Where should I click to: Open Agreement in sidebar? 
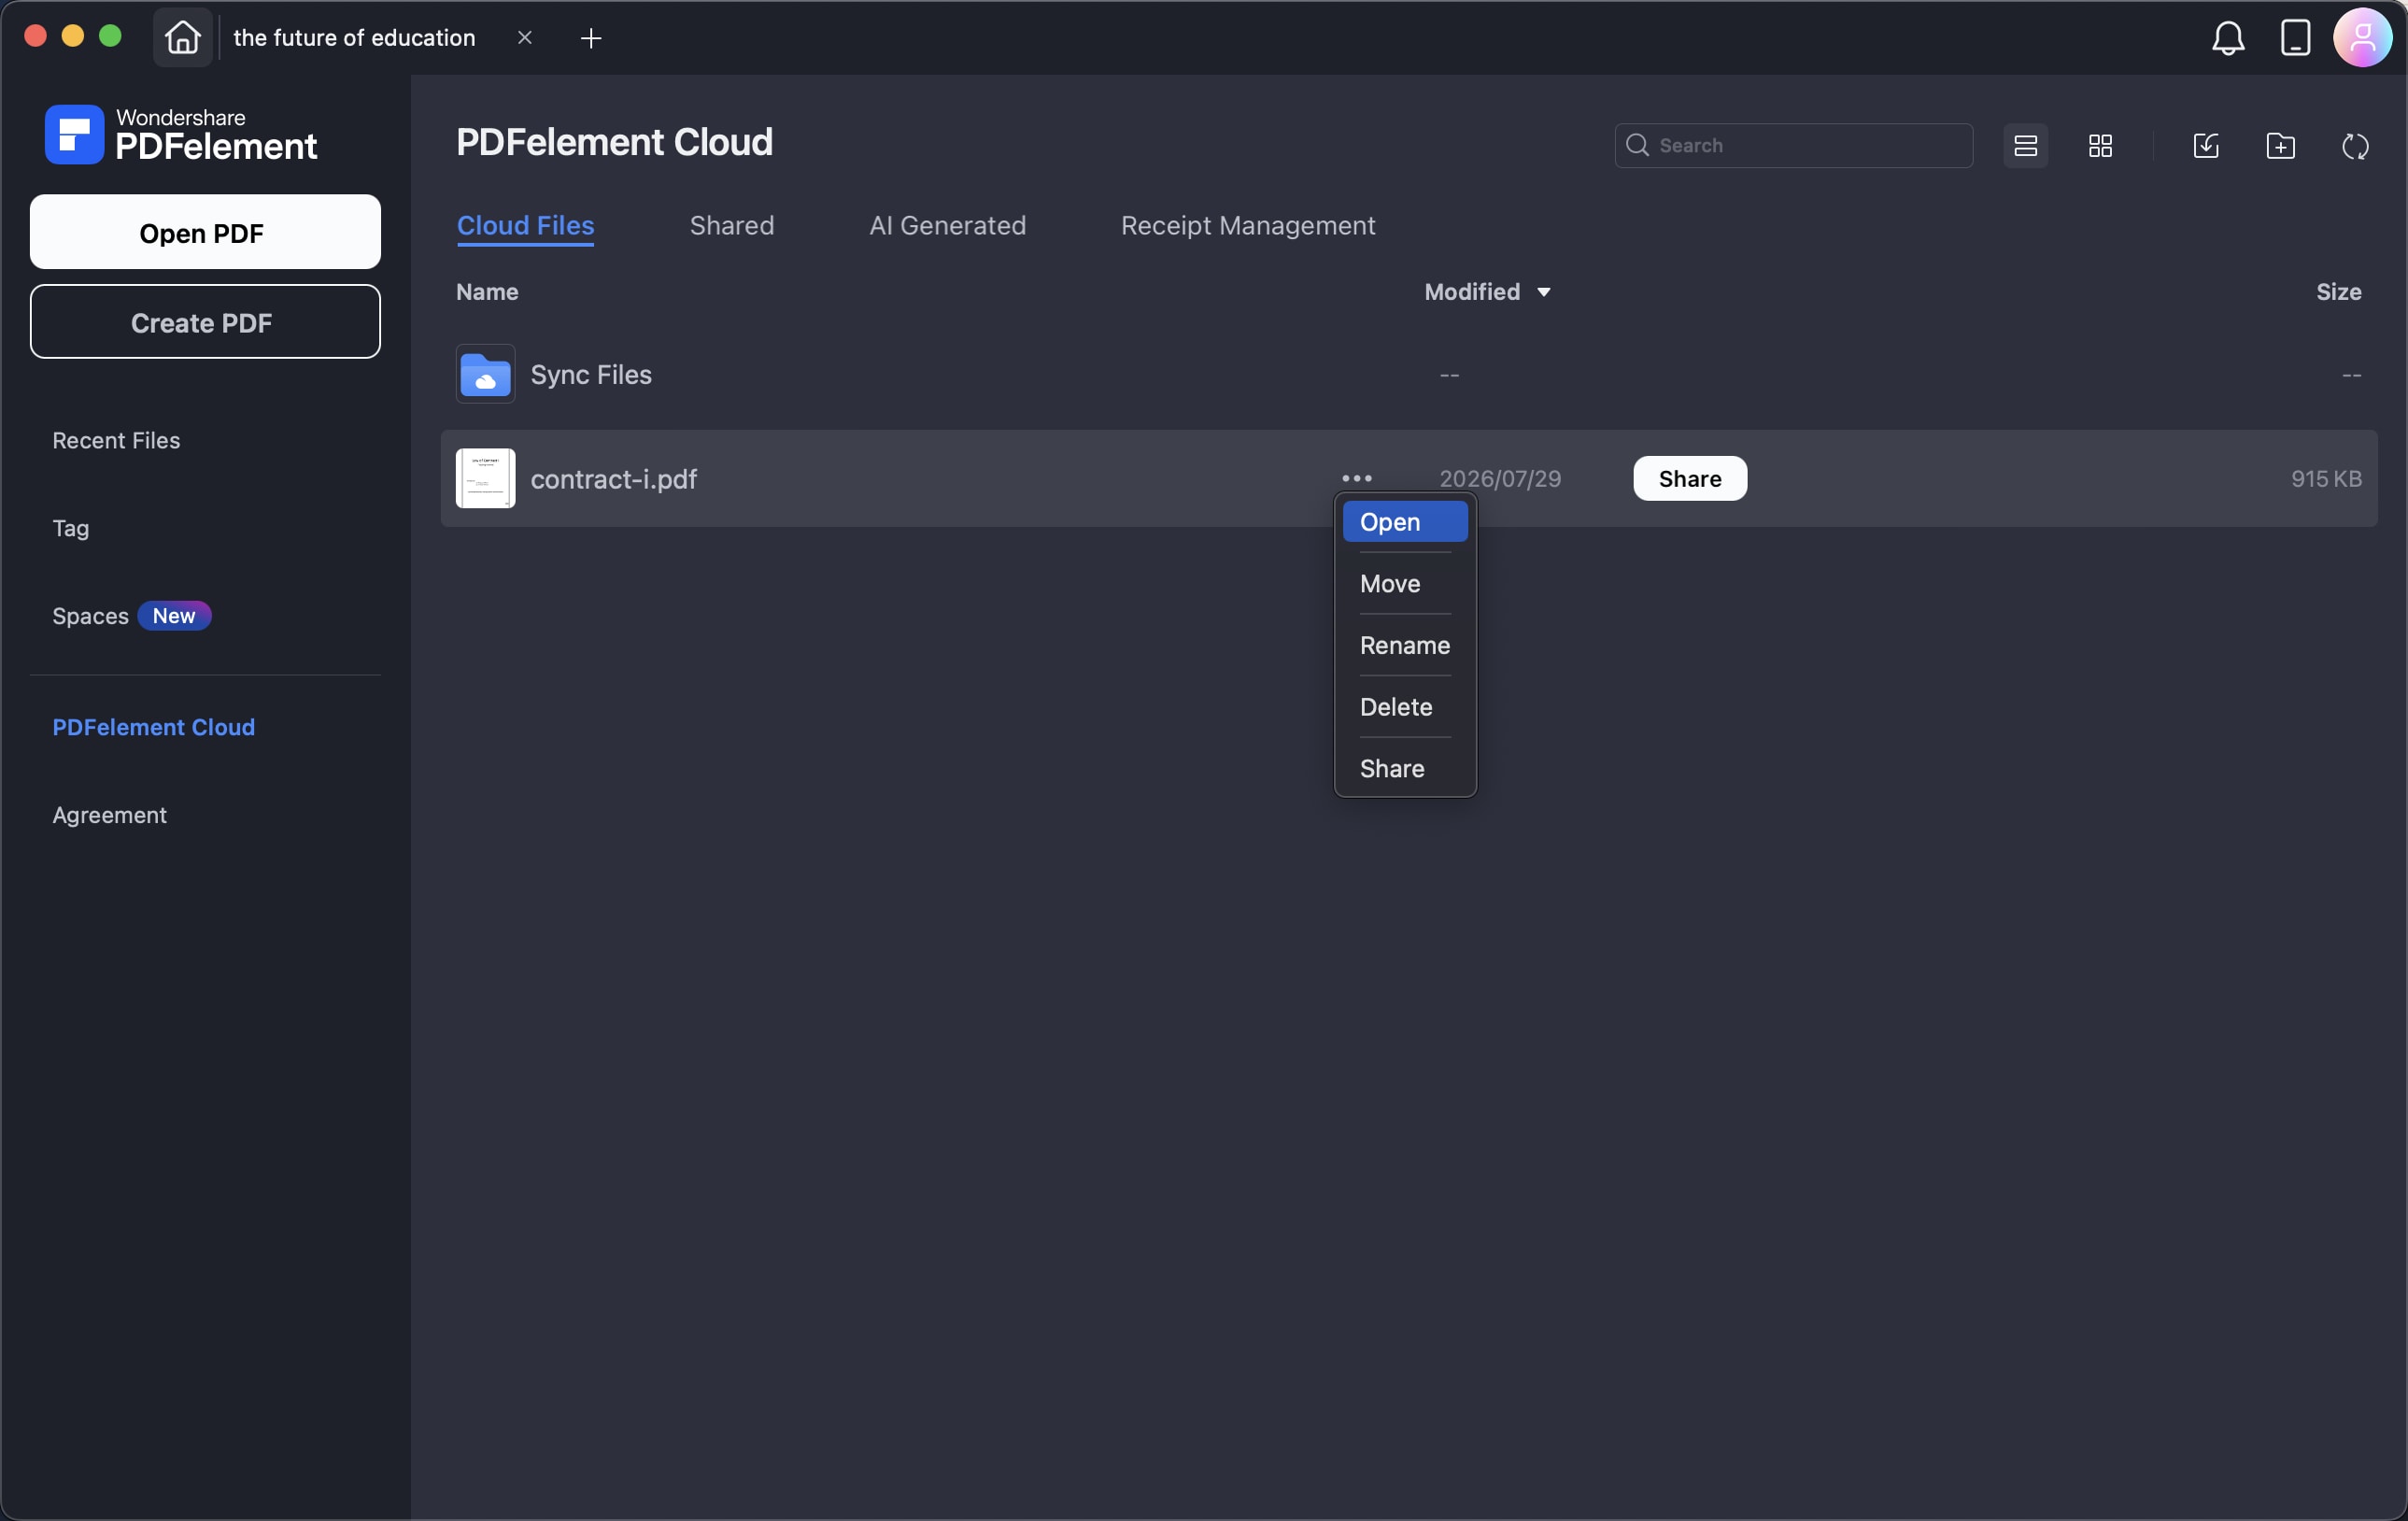click(109, 815)
